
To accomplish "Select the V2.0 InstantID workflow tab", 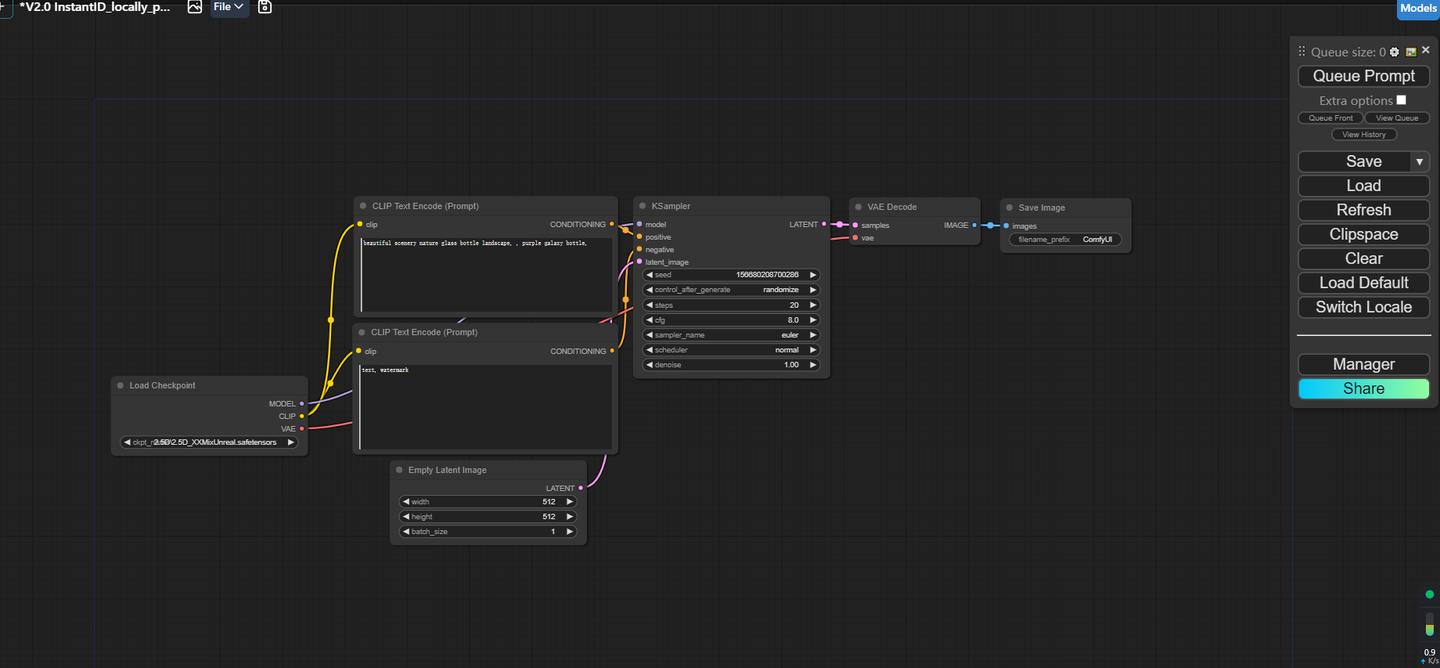I will (x=95, y=7).
